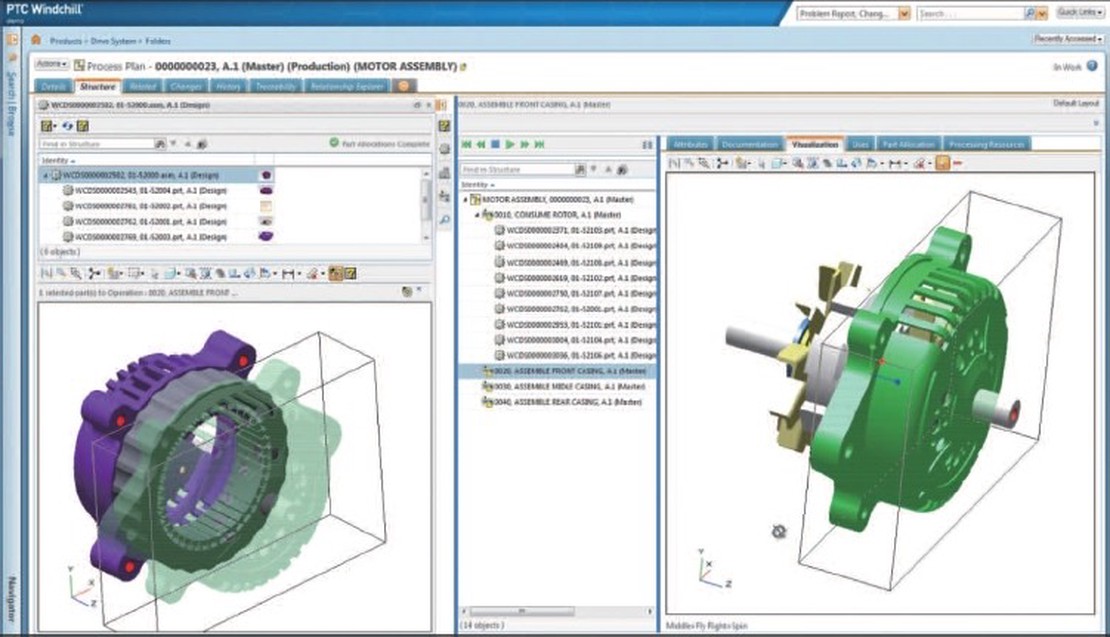This screenshot has height=637, width=1110.
Task: Click the refresh arrows icon in left structure toolbar
Action: click(65, 126)
